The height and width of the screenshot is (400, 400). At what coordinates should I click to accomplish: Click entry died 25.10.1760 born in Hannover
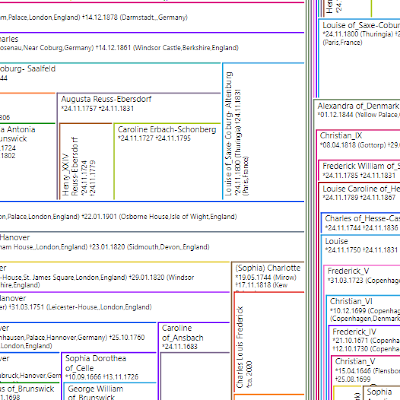[x=78, y=337]
